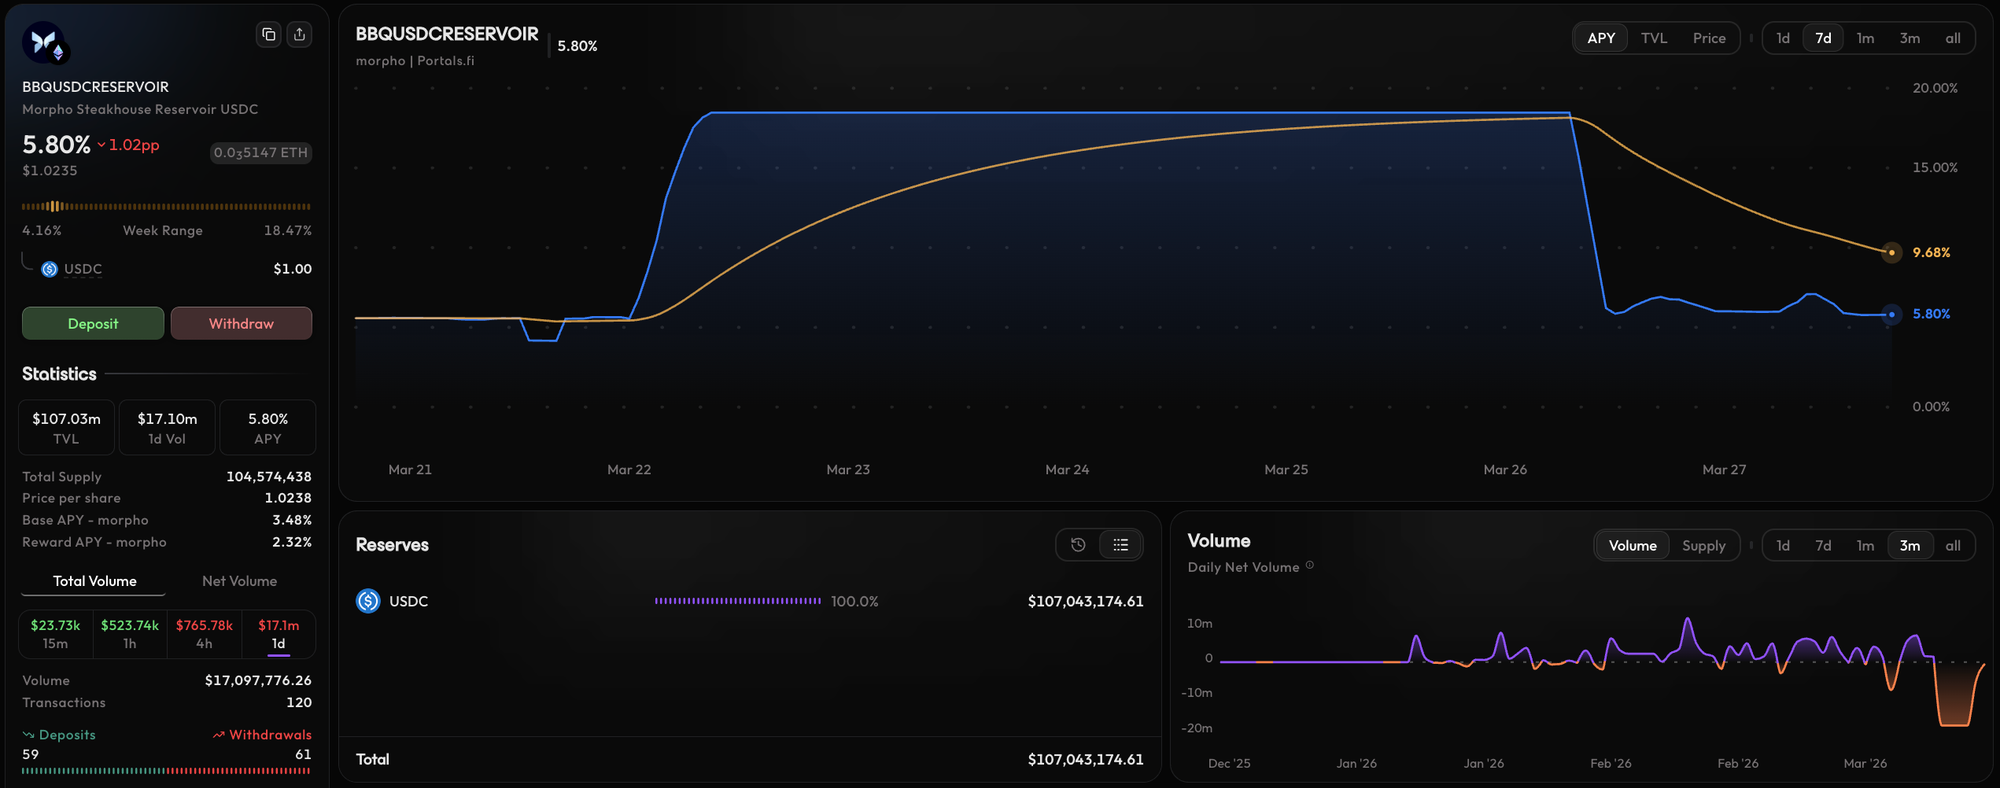
Task: Select the Price chart mode
Action: coord(1709,38)
